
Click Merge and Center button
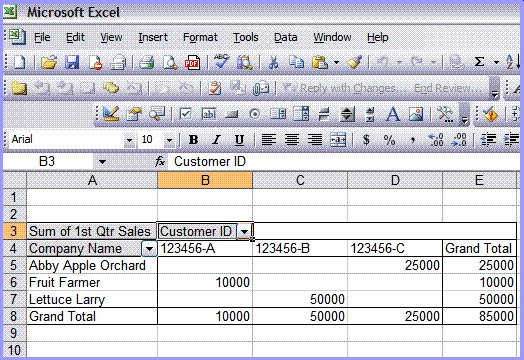click(338, 139)
